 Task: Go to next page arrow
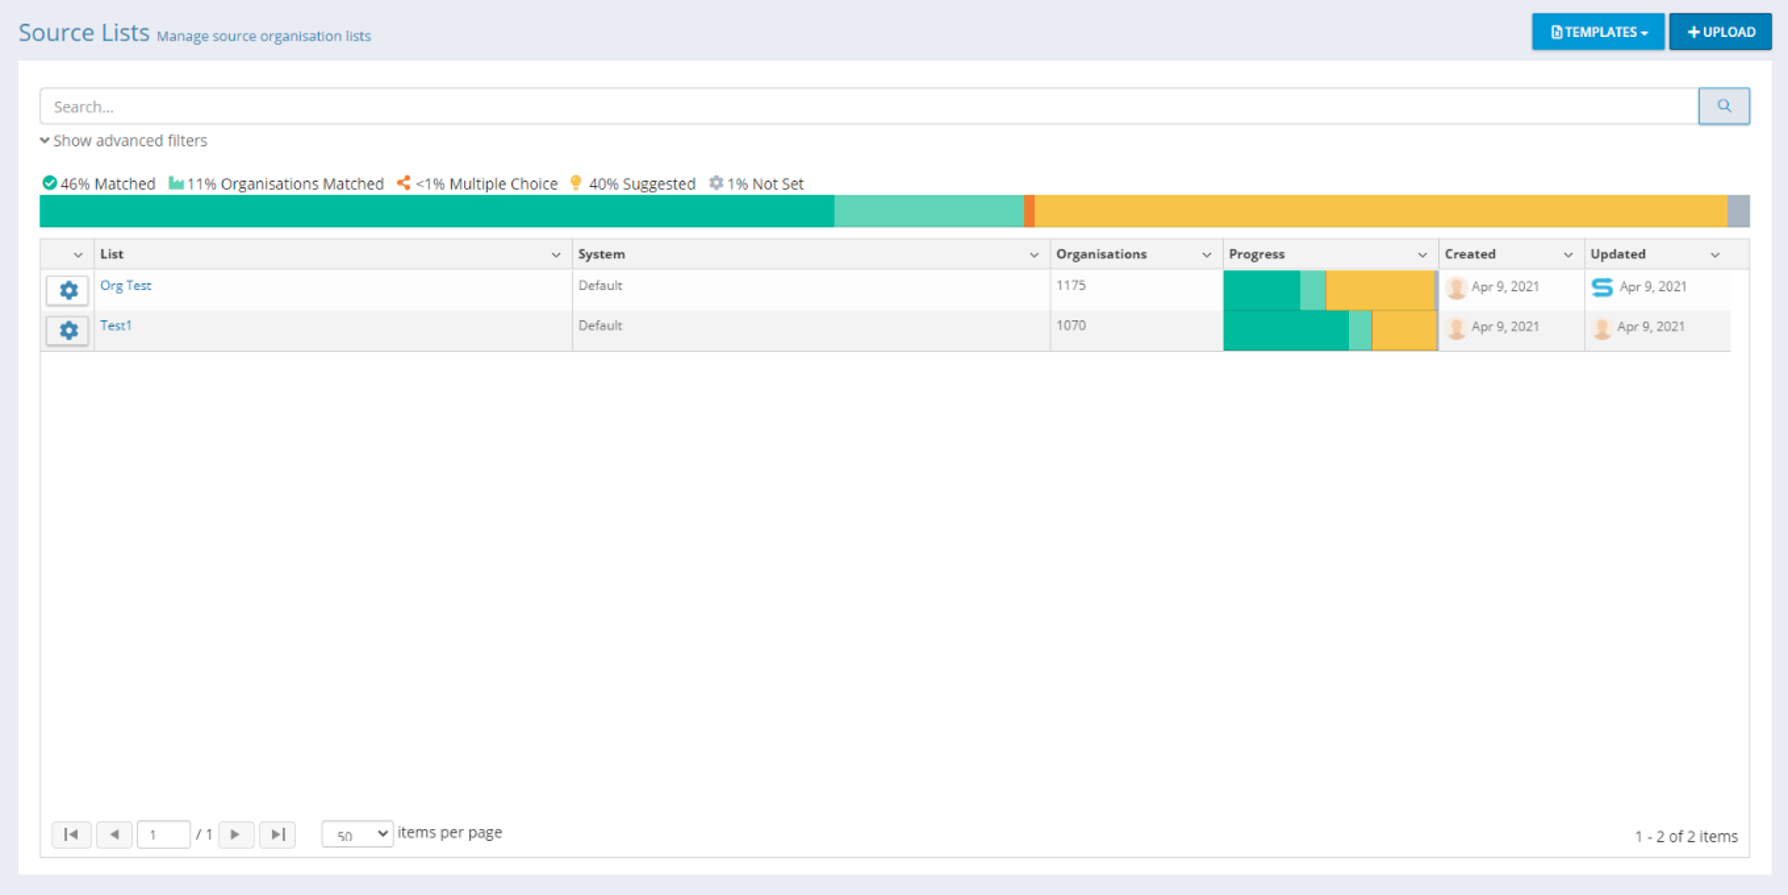235,834
